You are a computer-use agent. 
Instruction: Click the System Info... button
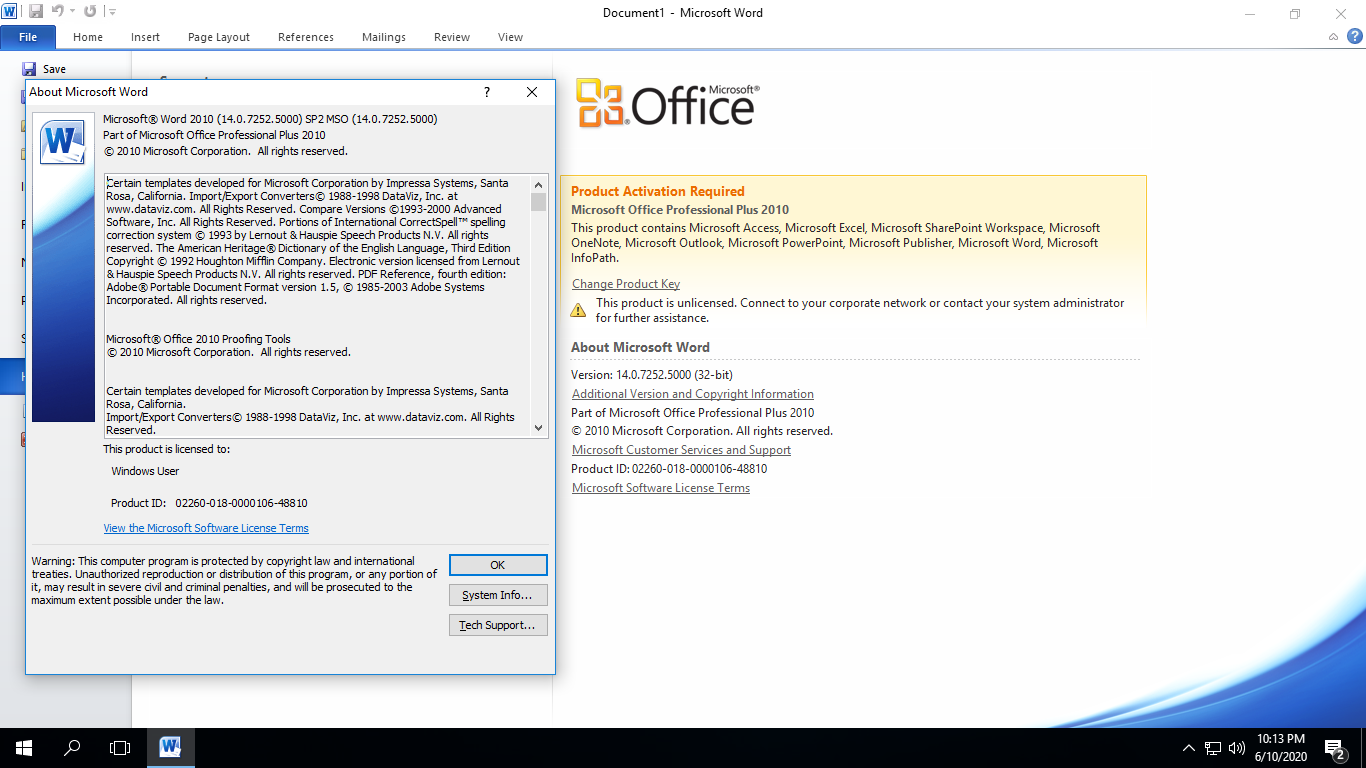(498, 595)
